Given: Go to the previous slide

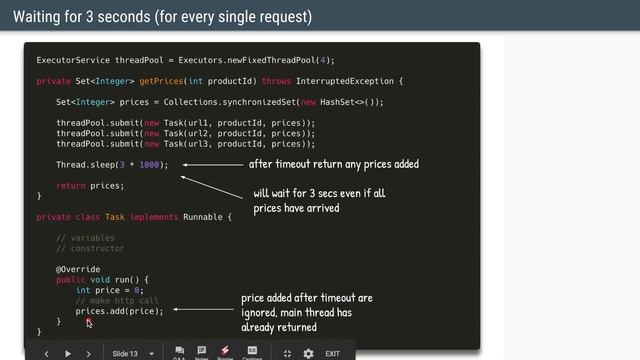Looking at the screenshot, I should point(46,353).
